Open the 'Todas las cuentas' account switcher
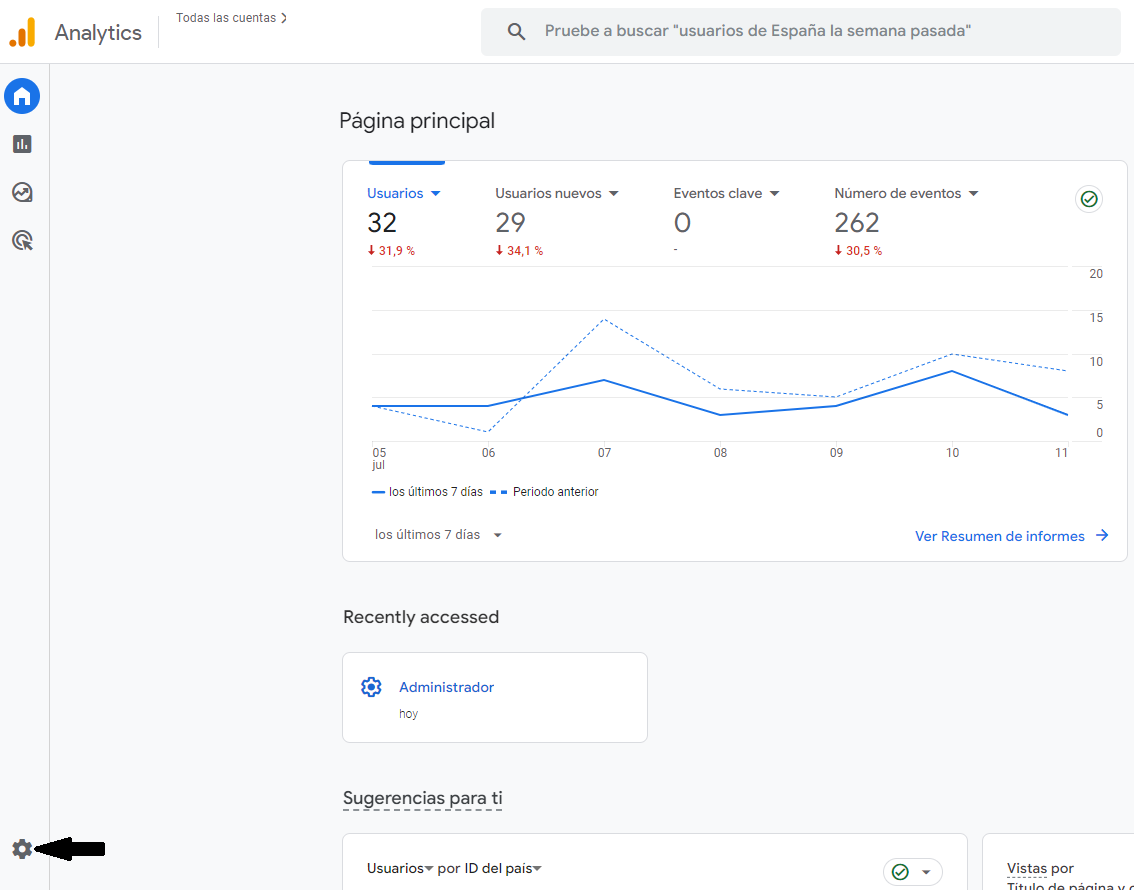Viewport: 1134px width, 890px height. [231, 17]
